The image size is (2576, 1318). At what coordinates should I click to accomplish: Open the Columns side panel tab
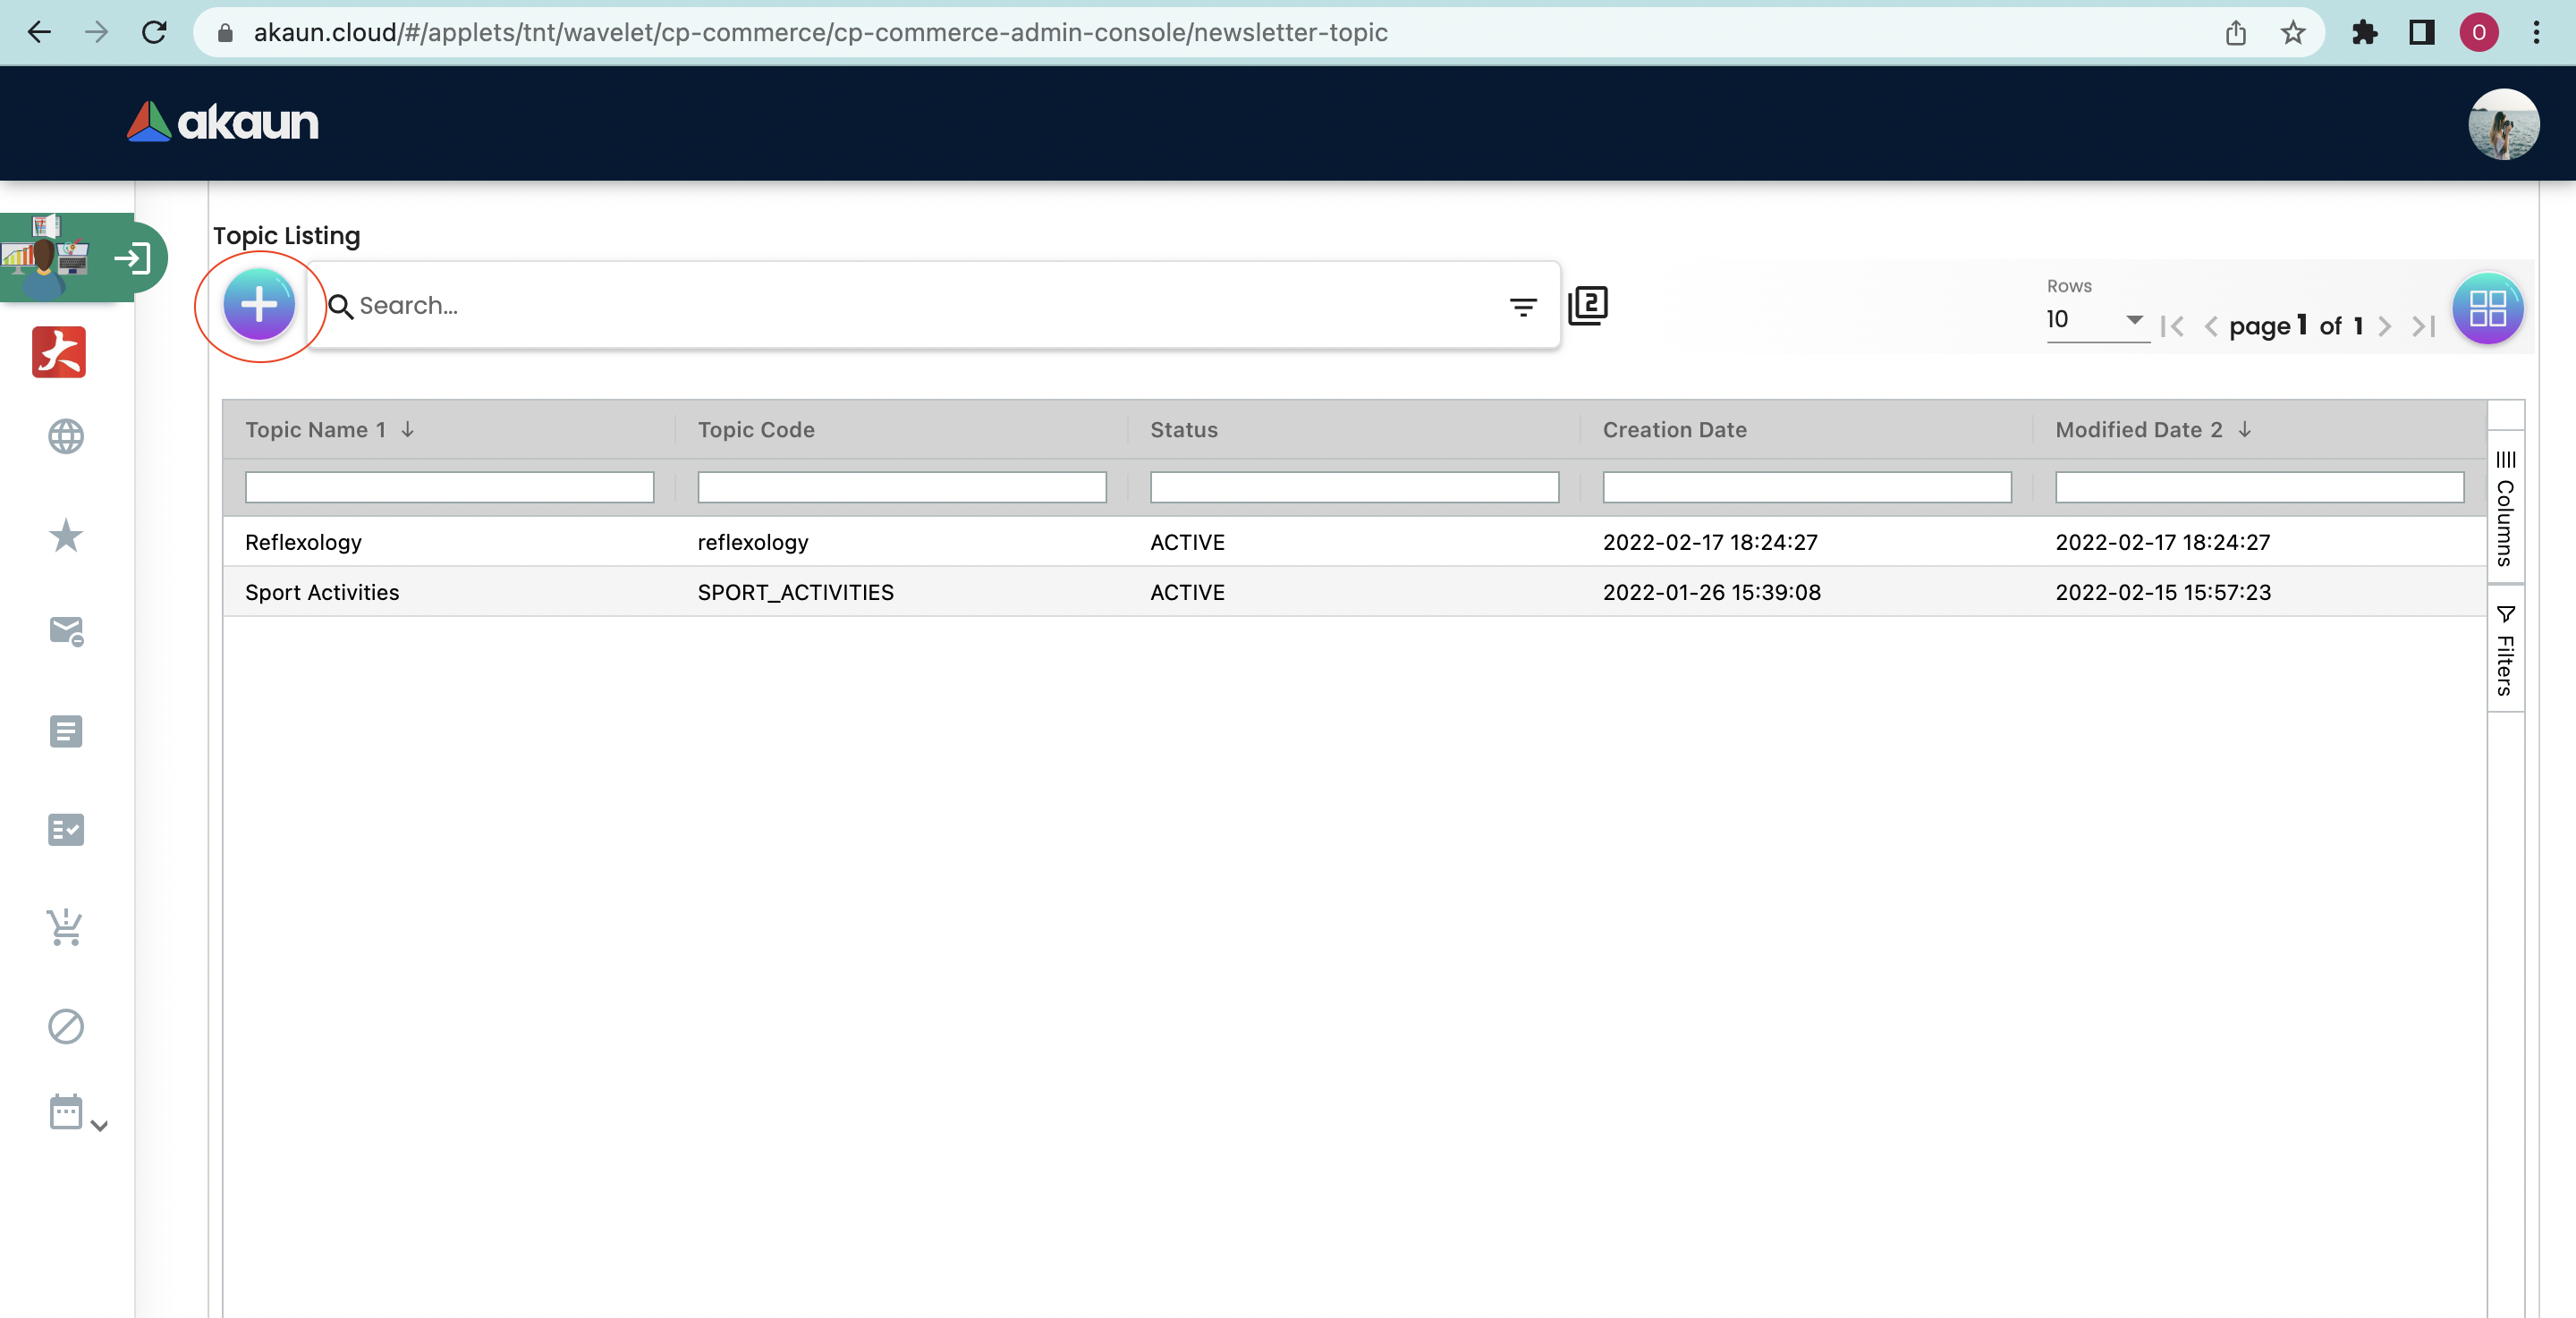coord(2505,508)
